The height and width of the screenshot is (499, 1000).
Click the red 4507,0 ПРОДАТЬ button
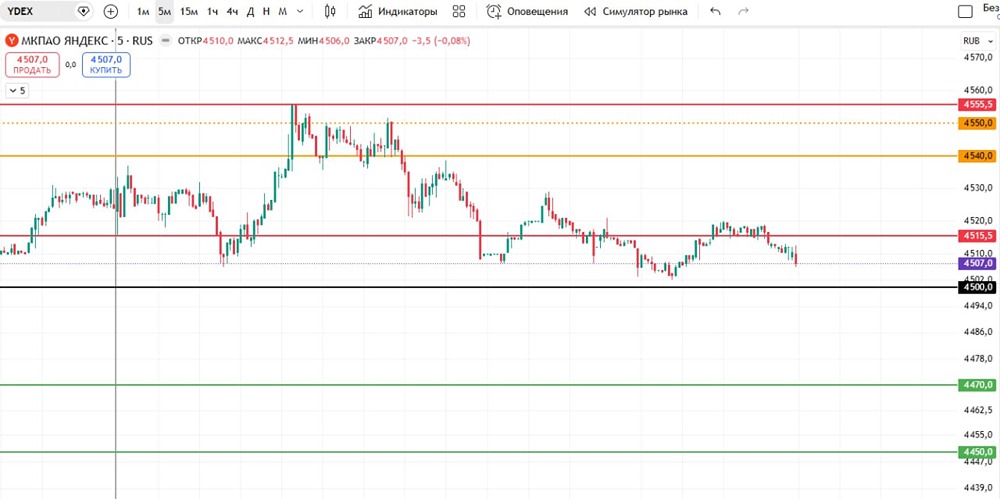33,64
